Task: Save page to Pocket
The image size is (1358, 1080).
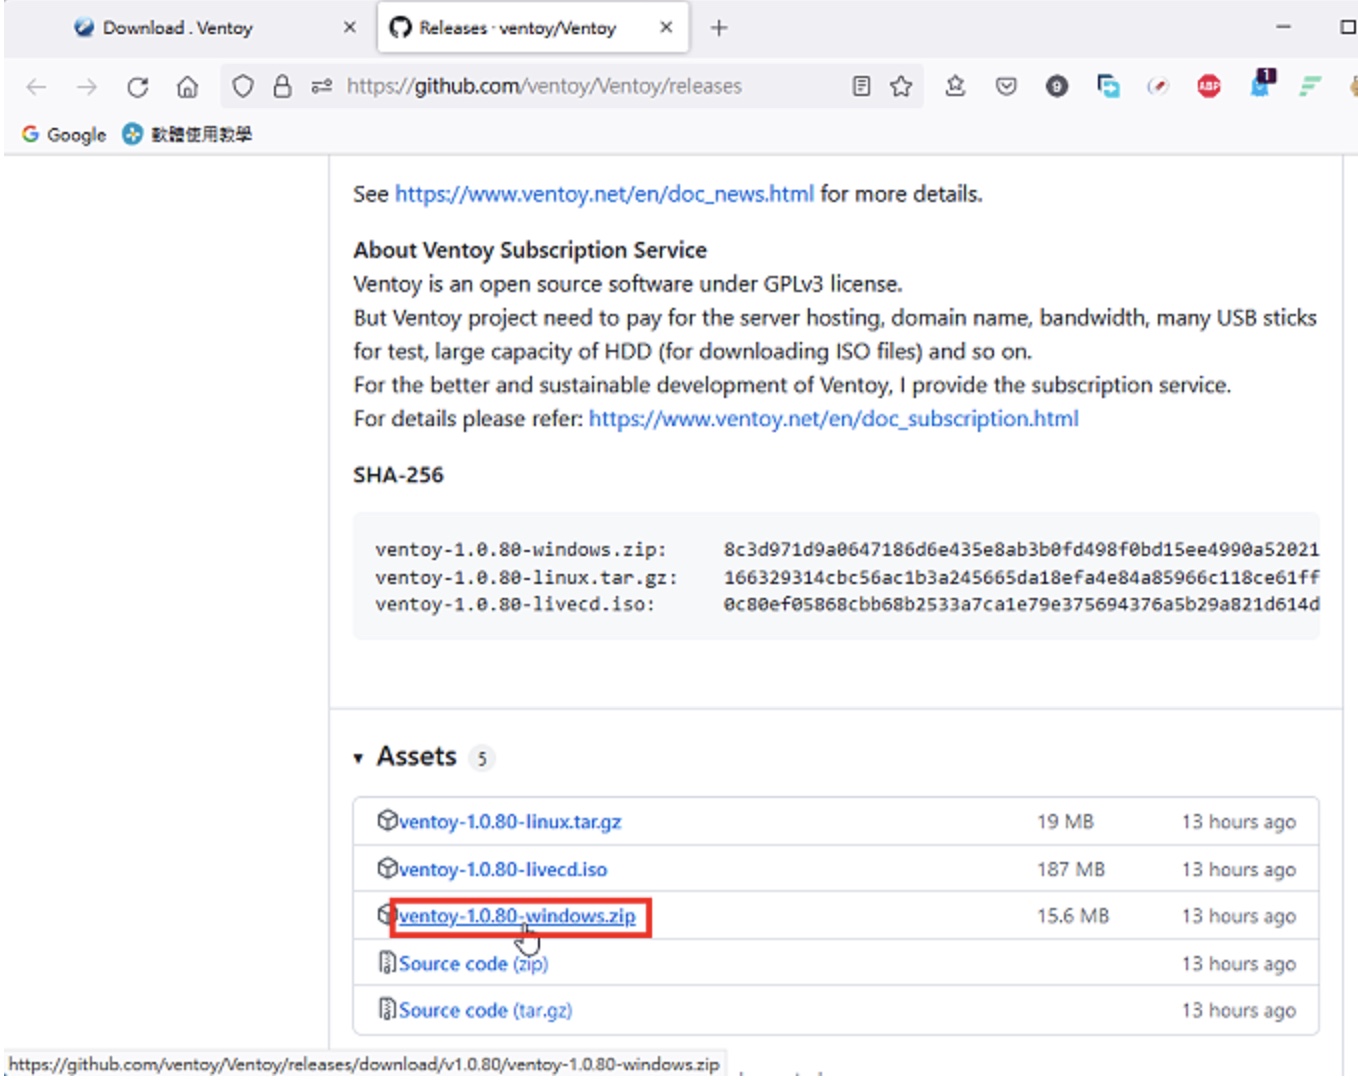Action: (x=1006, y=87)
